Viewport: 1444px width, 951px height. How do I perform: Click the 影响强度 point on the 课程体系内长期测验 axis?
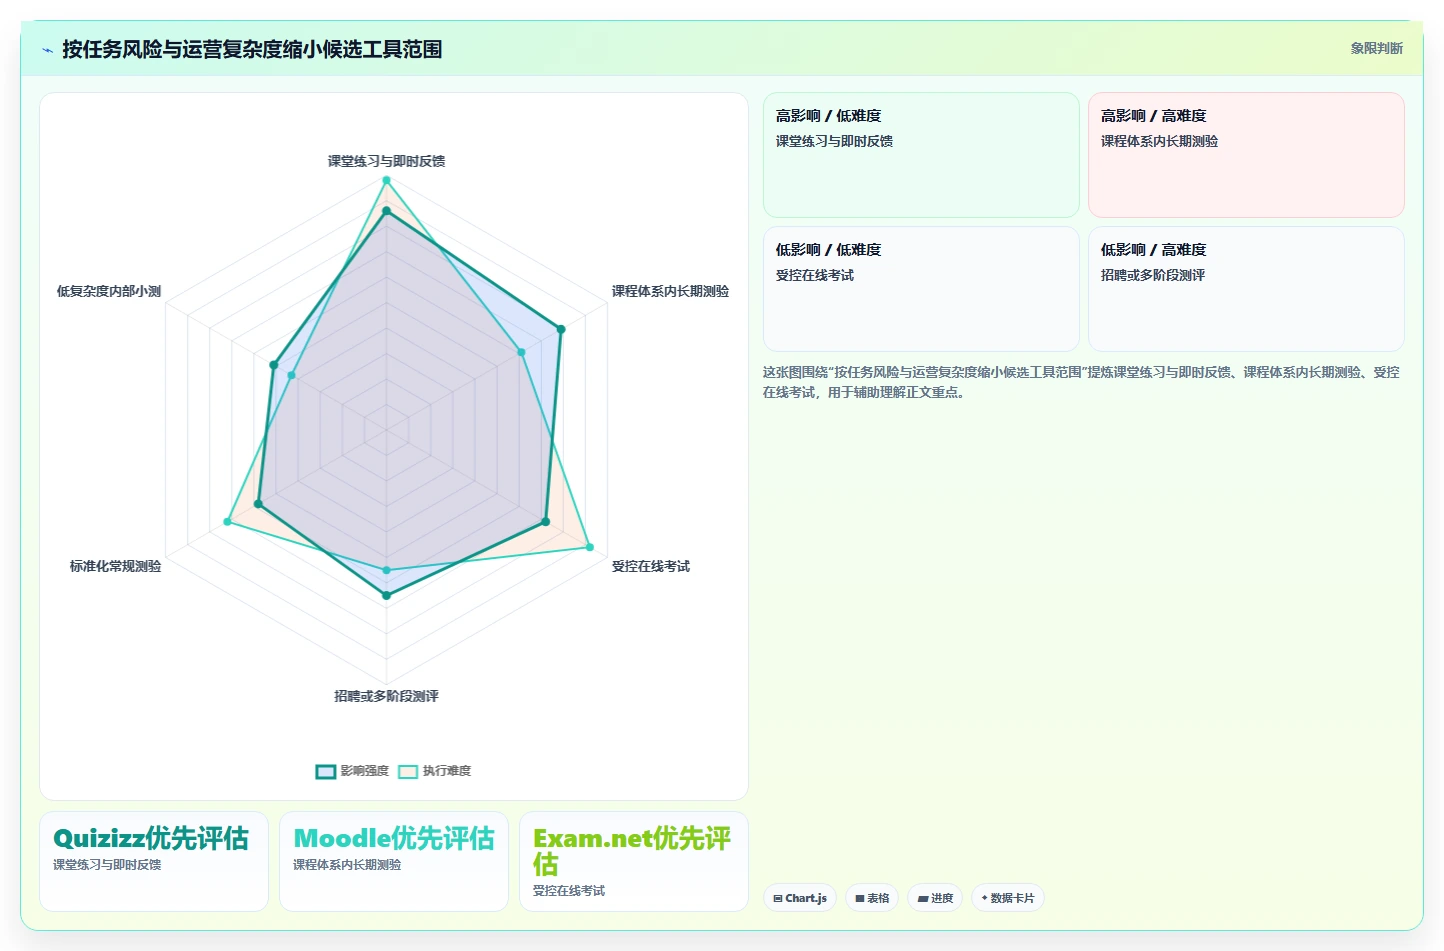coord(561,329)
